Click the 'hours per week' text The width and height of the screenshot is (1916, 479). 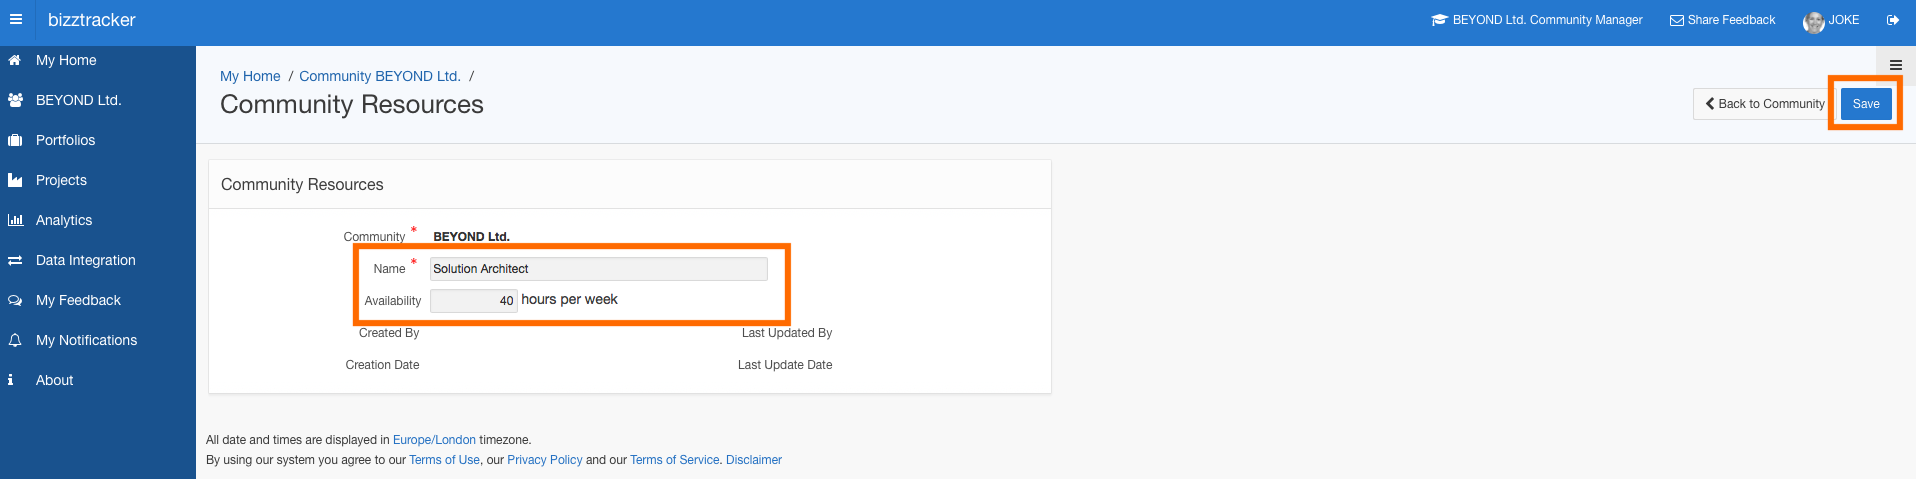pyautogui.click(x=569, y=299)
